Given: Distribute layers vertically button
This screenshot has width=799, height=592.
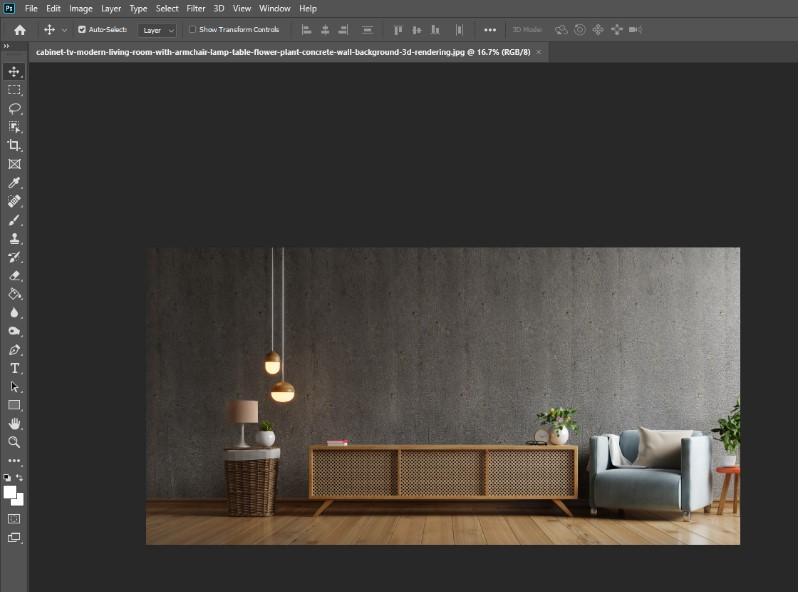Looking at the screenshot, I should click(367, 30).
